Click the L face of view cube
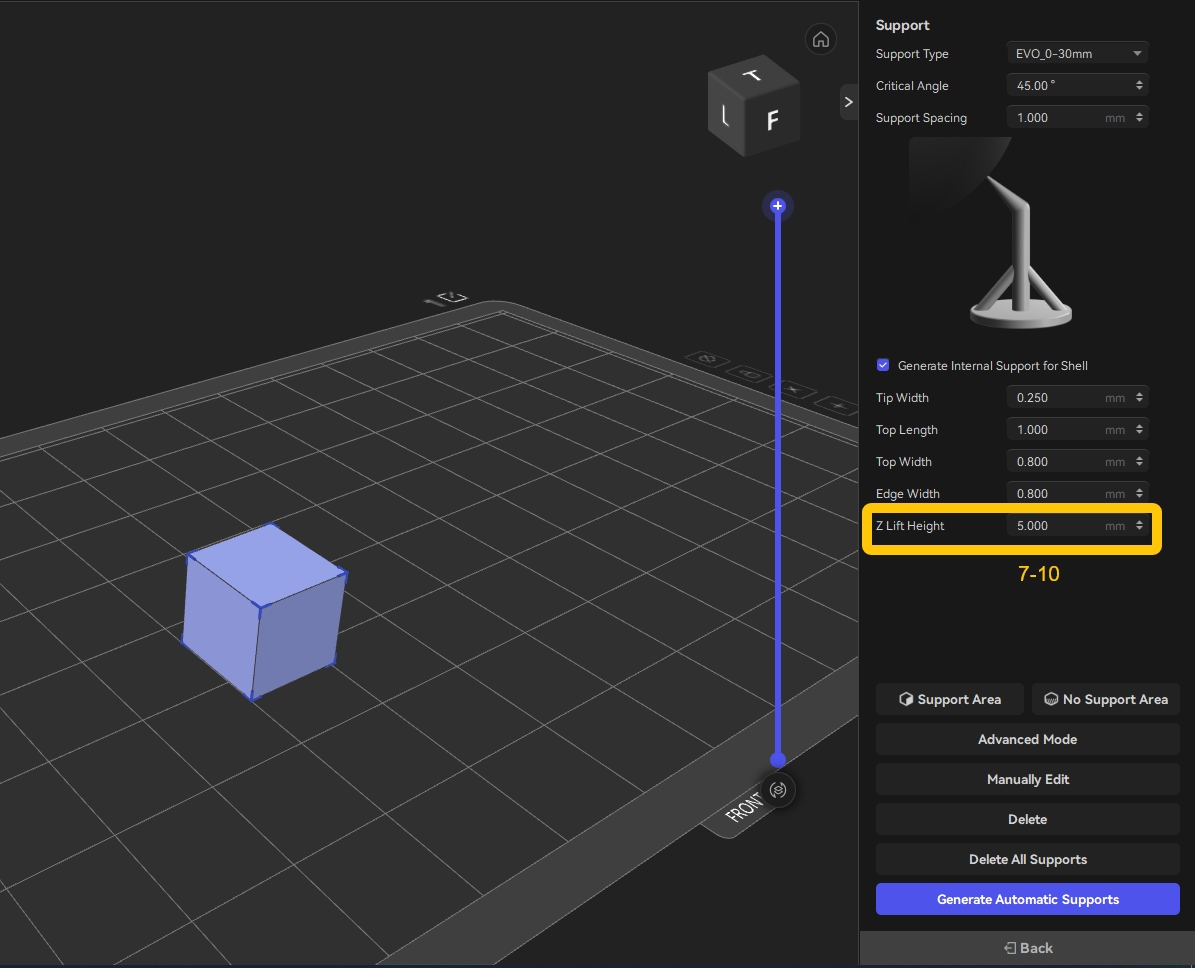Image resolution: width=1195 pixels, height=968 pixels. (726, 115)
